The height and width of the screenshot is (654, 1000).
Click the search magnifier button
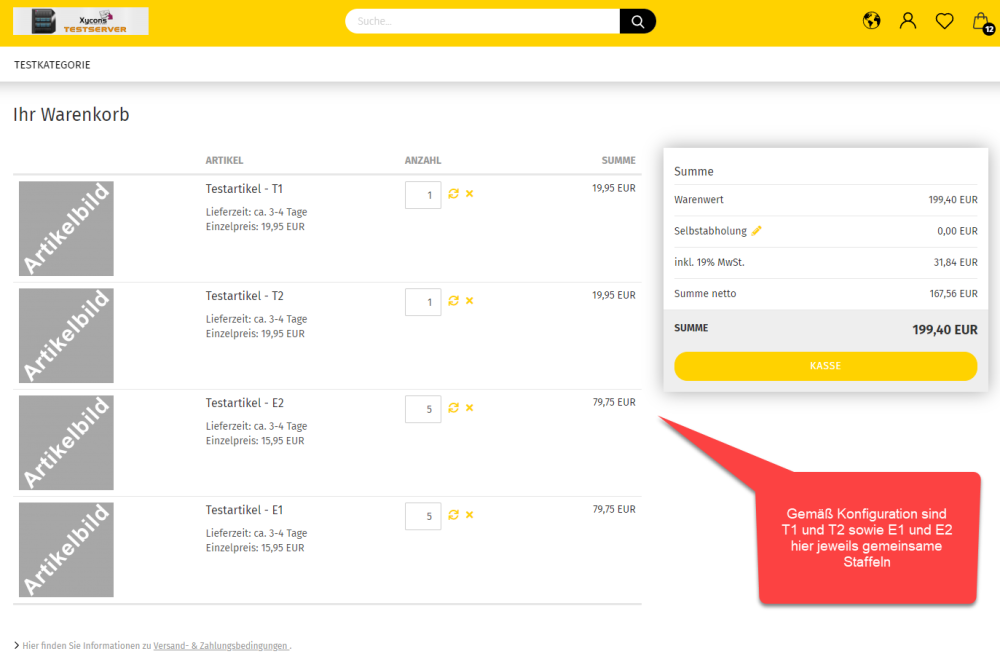pos(637,21)
